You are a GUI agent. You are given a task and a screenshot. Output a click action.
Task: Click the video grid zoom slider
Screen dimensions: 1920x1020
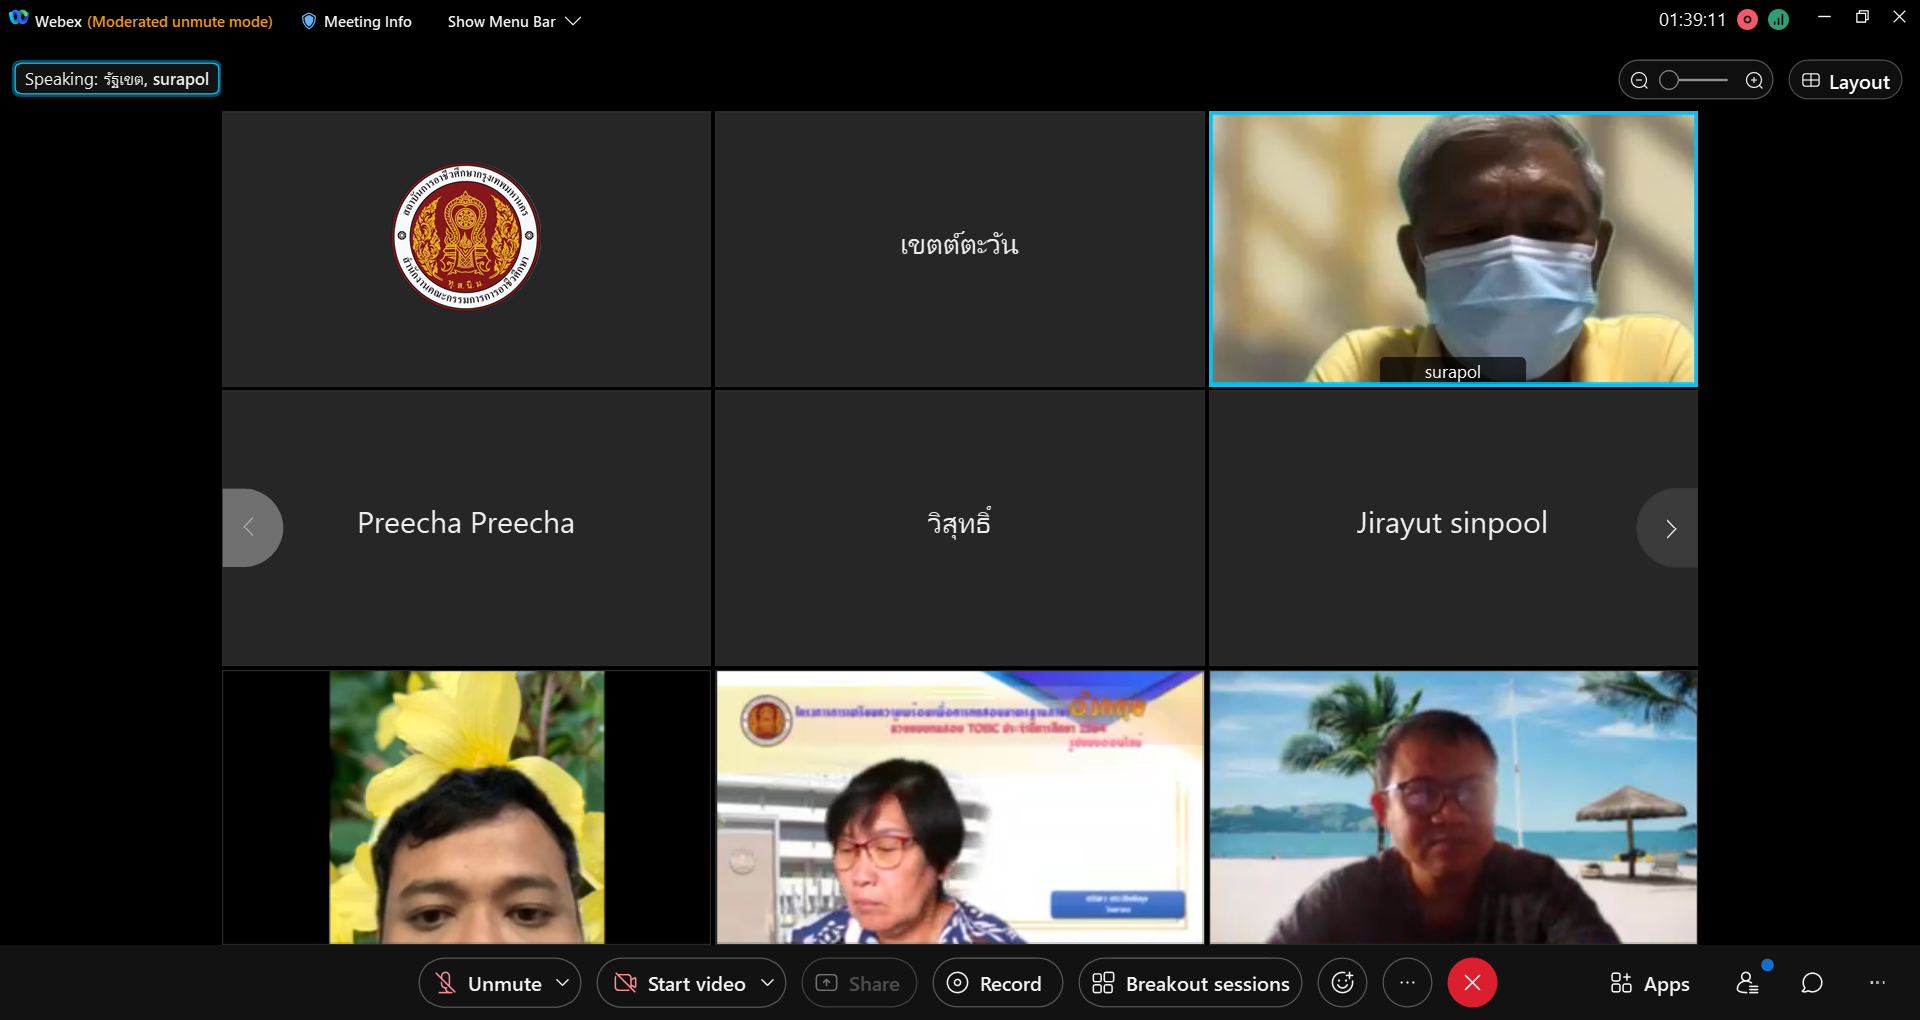click(1695, 81)
